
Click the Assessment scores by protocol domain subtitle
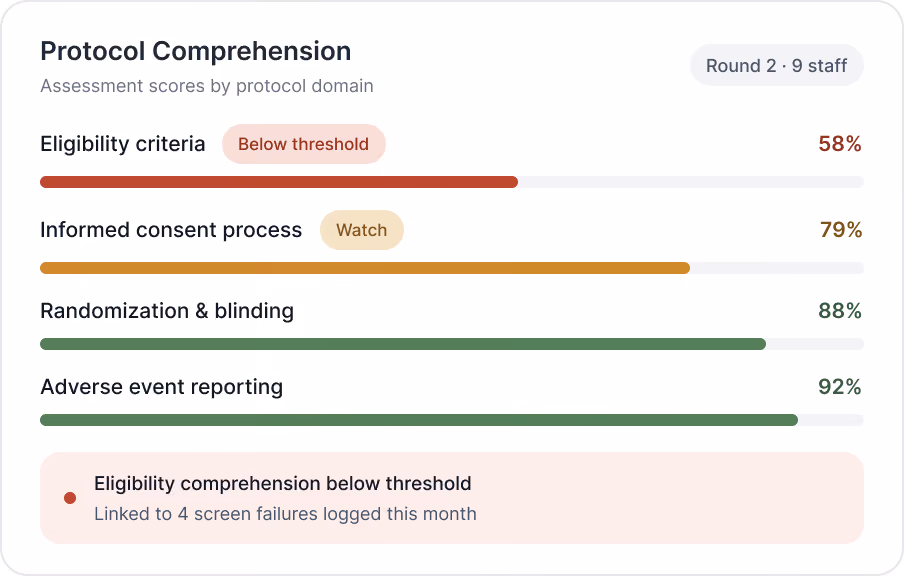[207, 86]
